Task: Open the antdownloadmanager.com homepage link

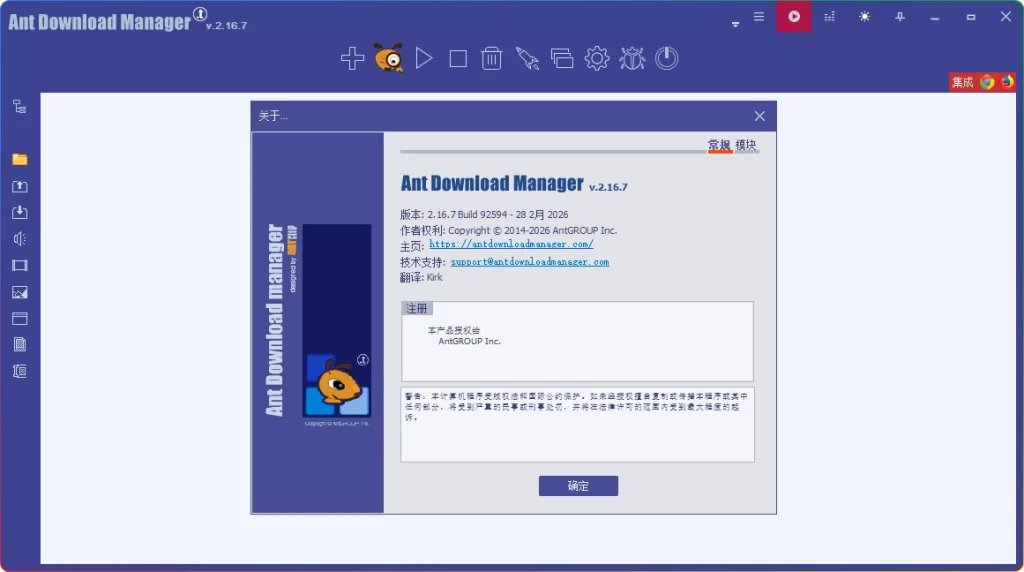Action: pyautogui.click(x=511, y=244)
